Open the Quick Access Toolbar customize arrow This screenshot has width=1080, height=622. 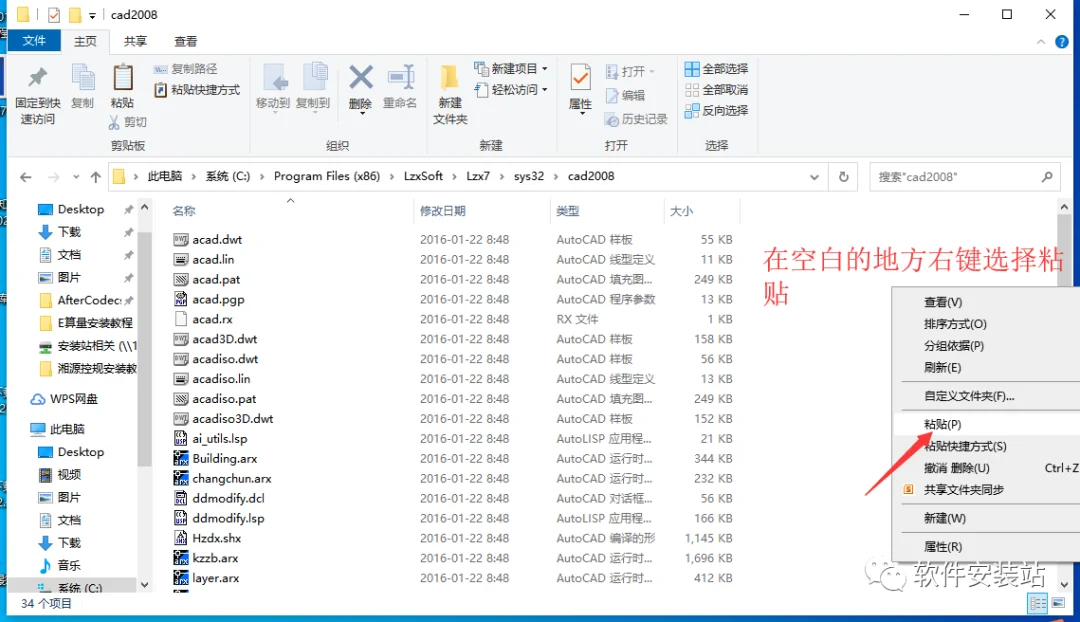pyautogui.click(x=92, y=15)
